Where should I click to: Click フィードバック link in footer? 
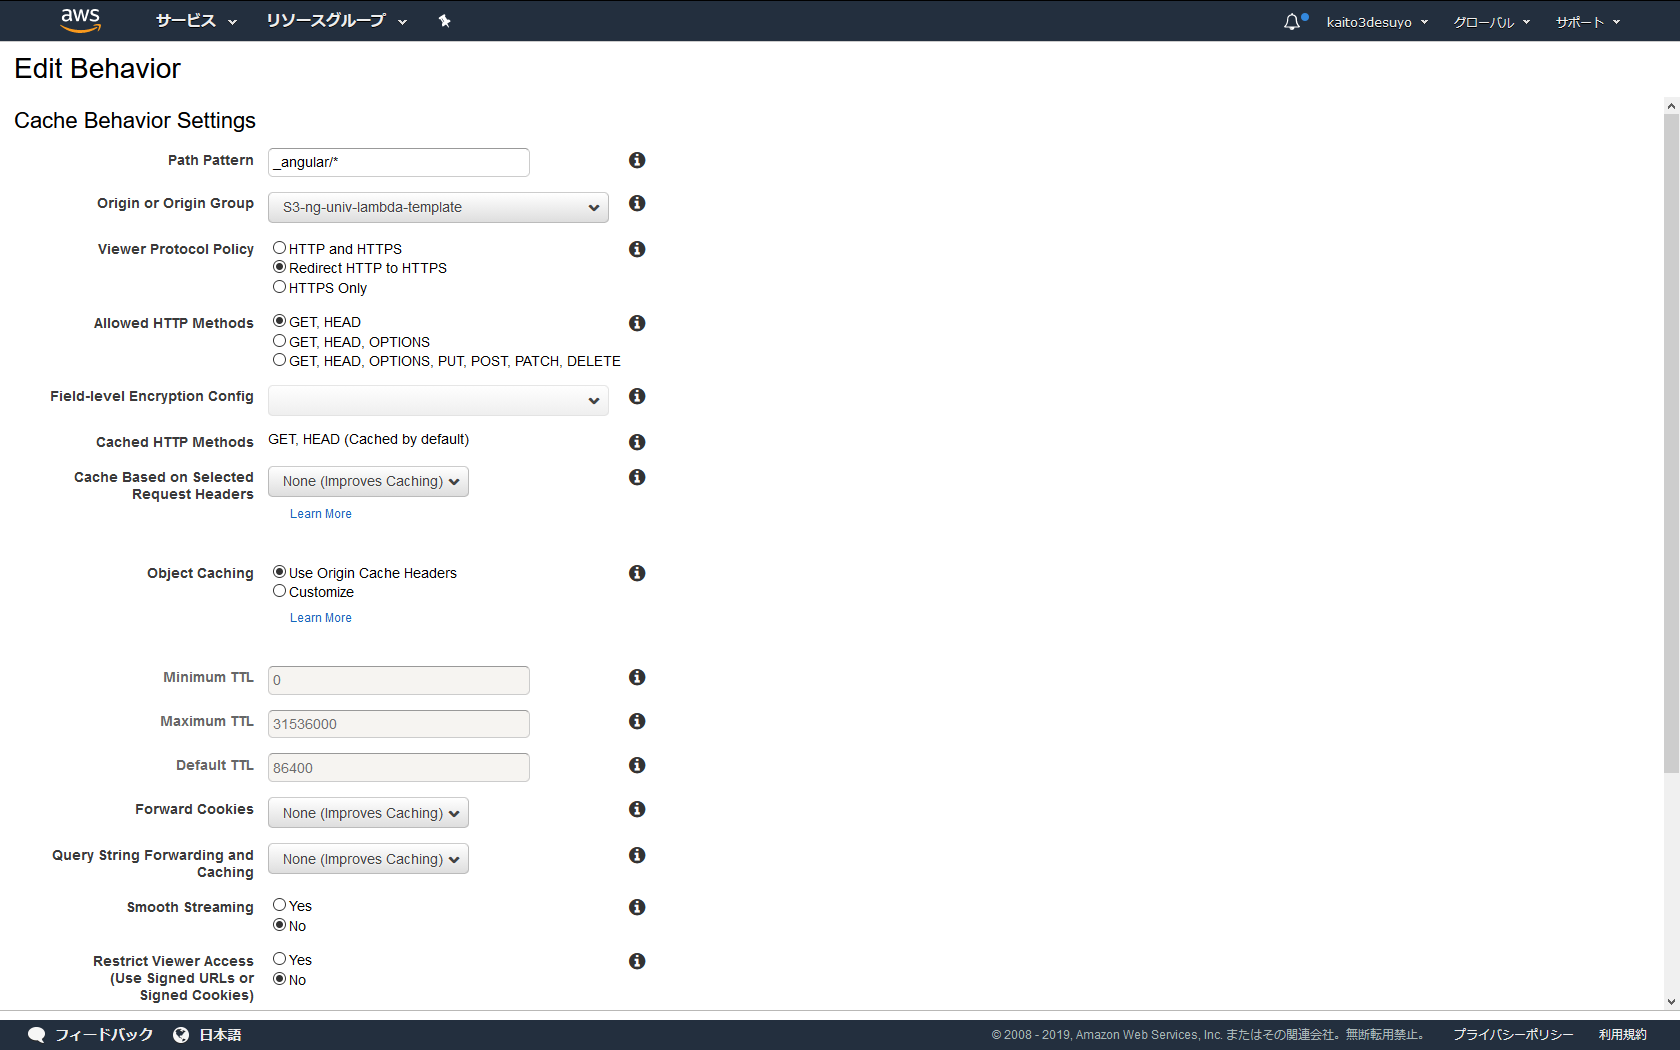[104, 1035]
